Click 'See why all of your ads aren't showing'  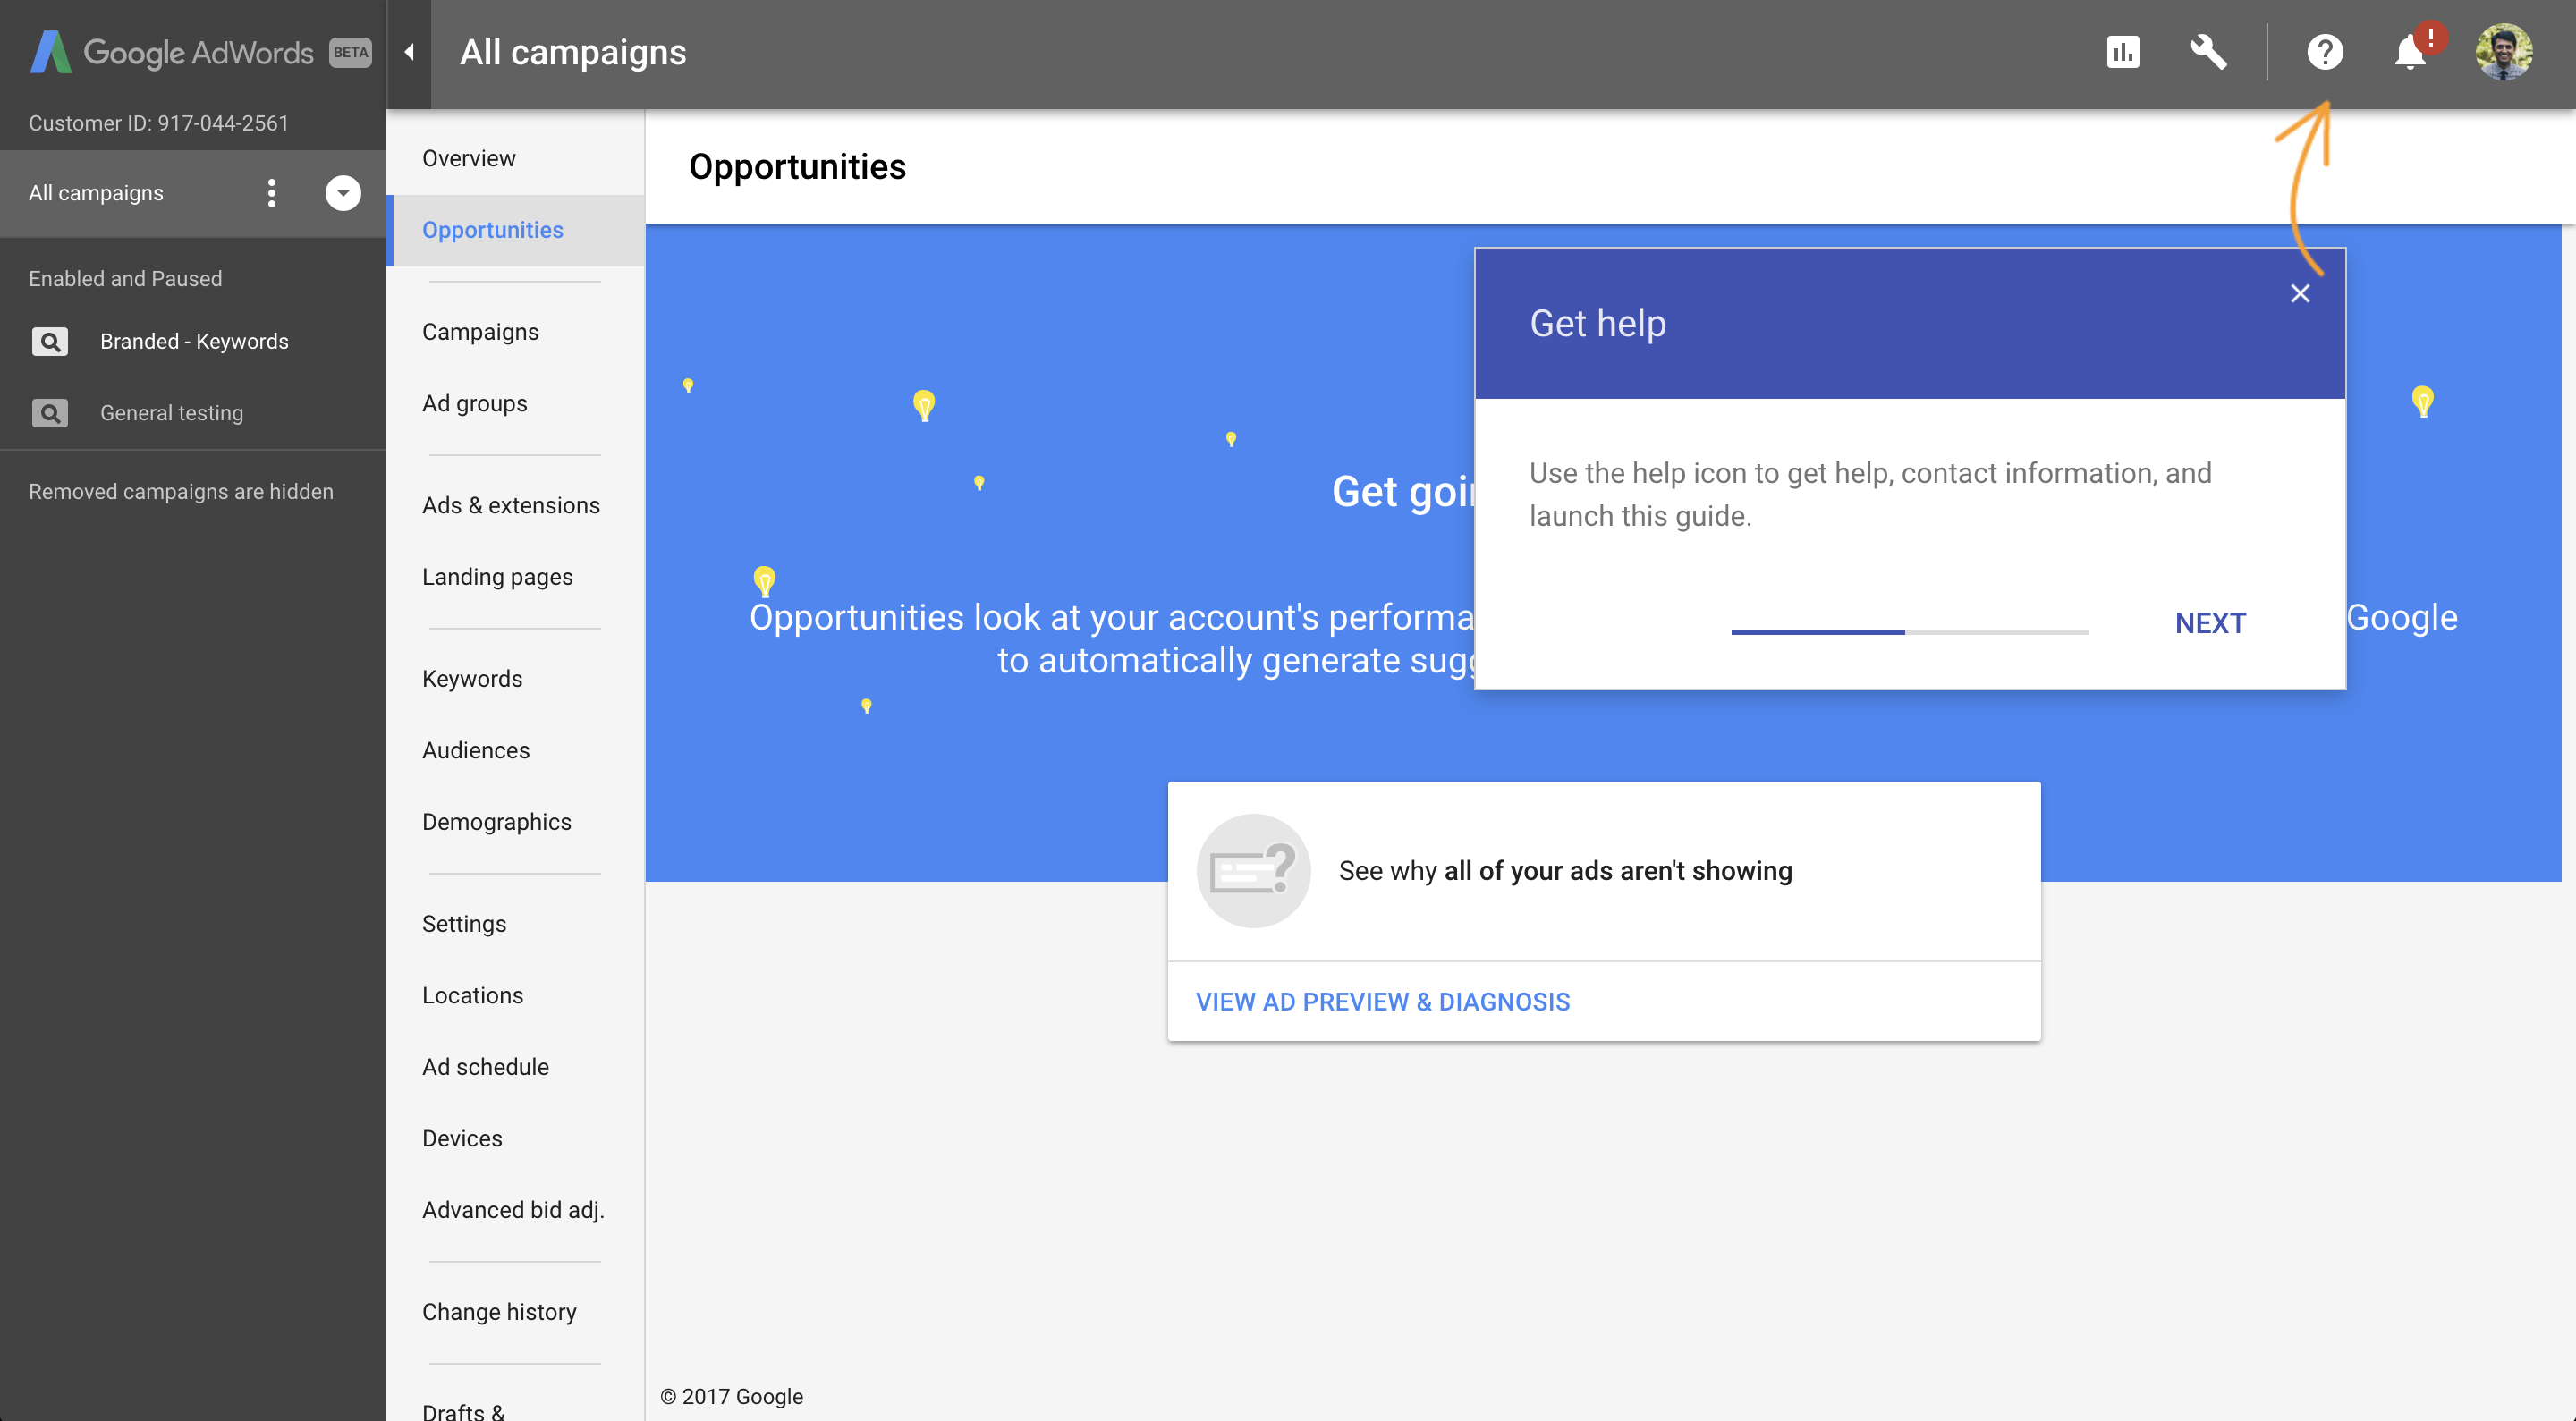pos(1565,871)
